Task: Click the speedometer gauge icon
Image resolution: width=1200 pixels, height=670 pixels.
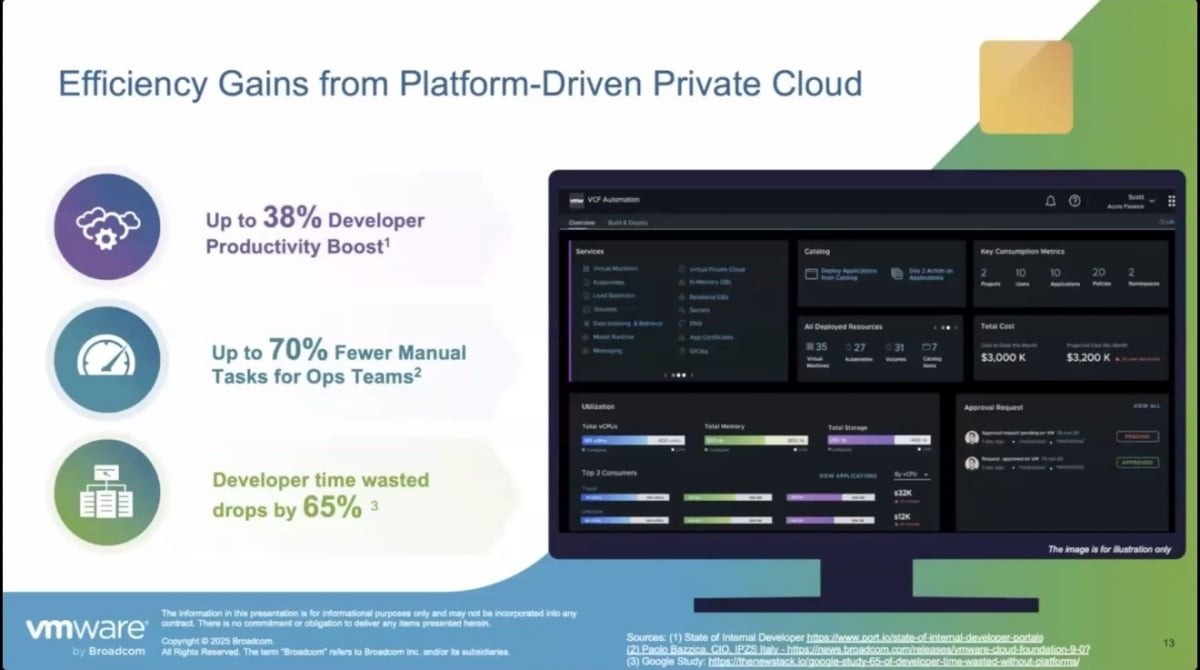Action: (x=105, y=358)
